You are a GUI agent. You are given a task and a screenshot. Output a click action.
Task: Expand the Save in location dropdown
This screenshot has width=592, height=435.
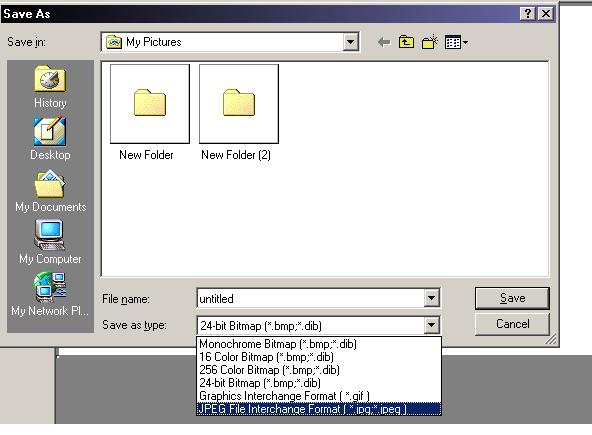[x=350, y=42]
